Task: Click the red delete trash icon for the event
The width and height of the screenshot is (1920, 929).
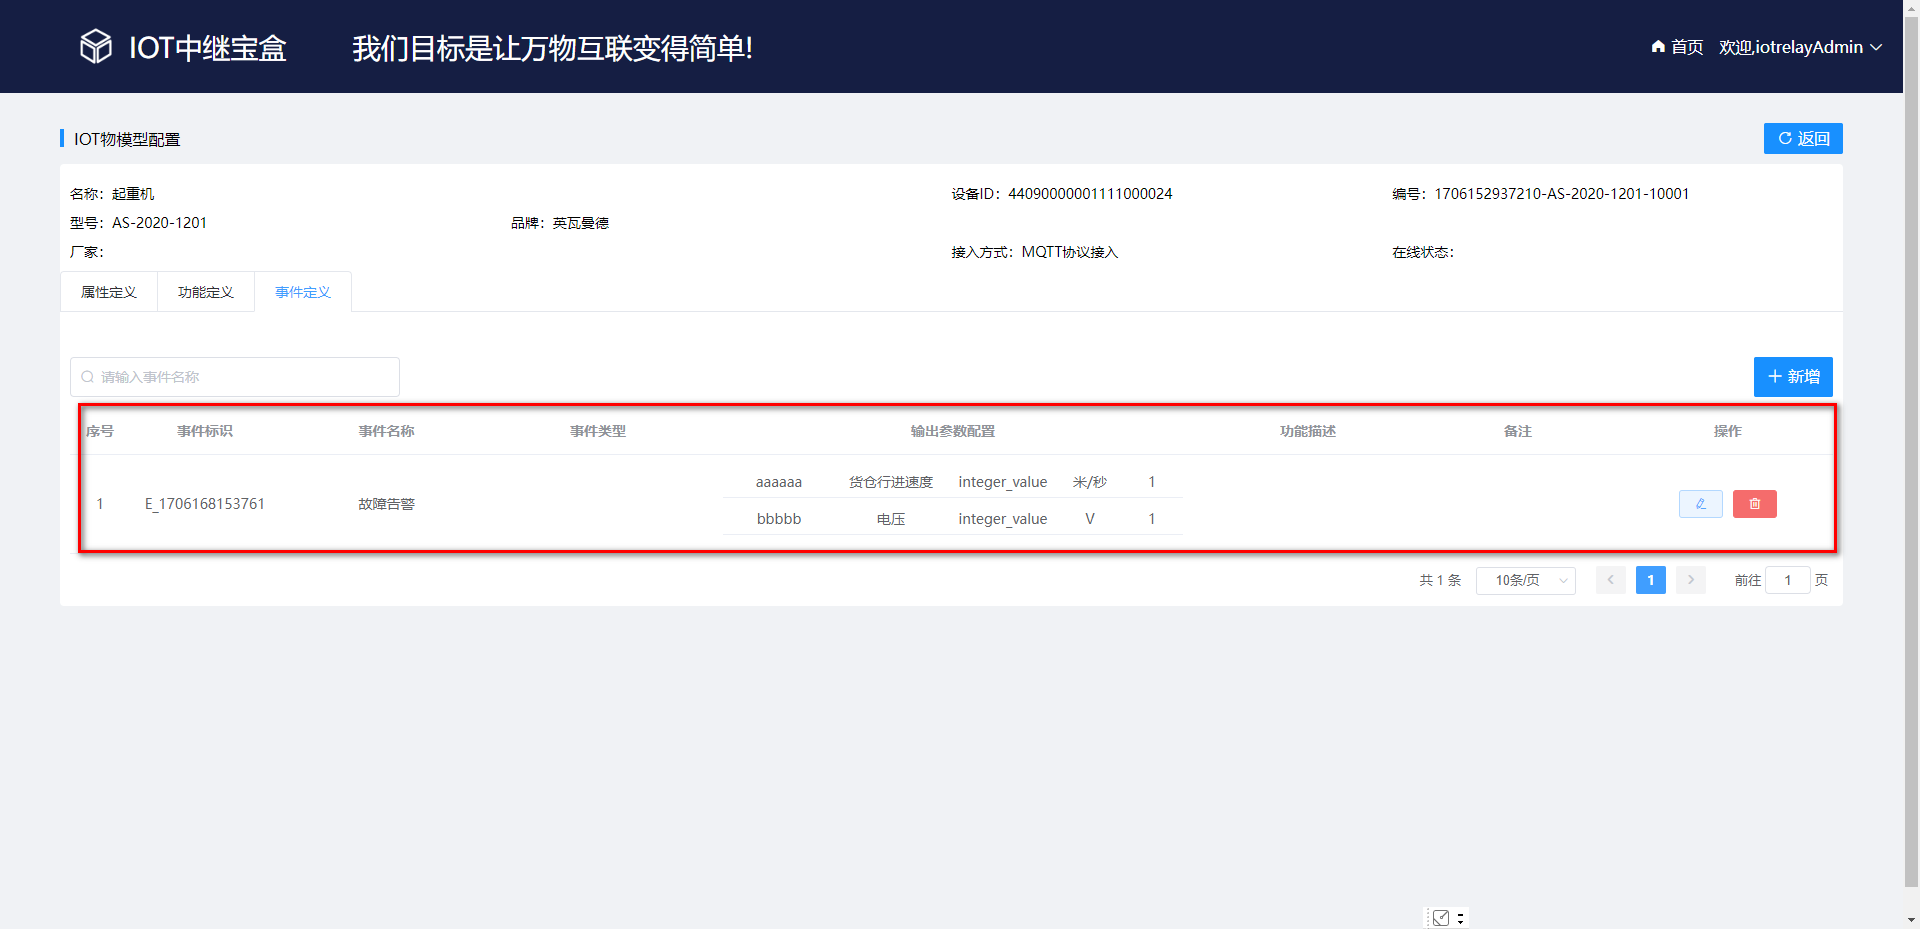Action: [1754, 504]
